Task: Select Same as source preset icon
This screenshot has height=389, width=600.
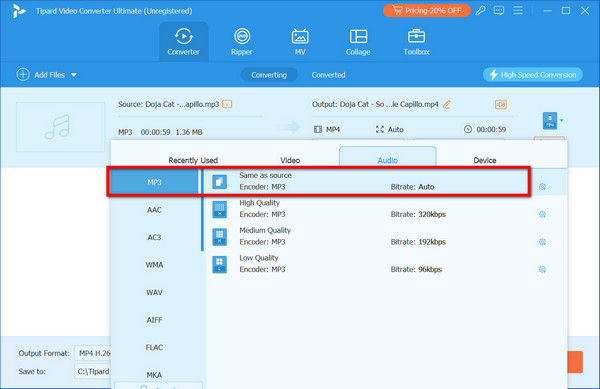Action: 220,182
